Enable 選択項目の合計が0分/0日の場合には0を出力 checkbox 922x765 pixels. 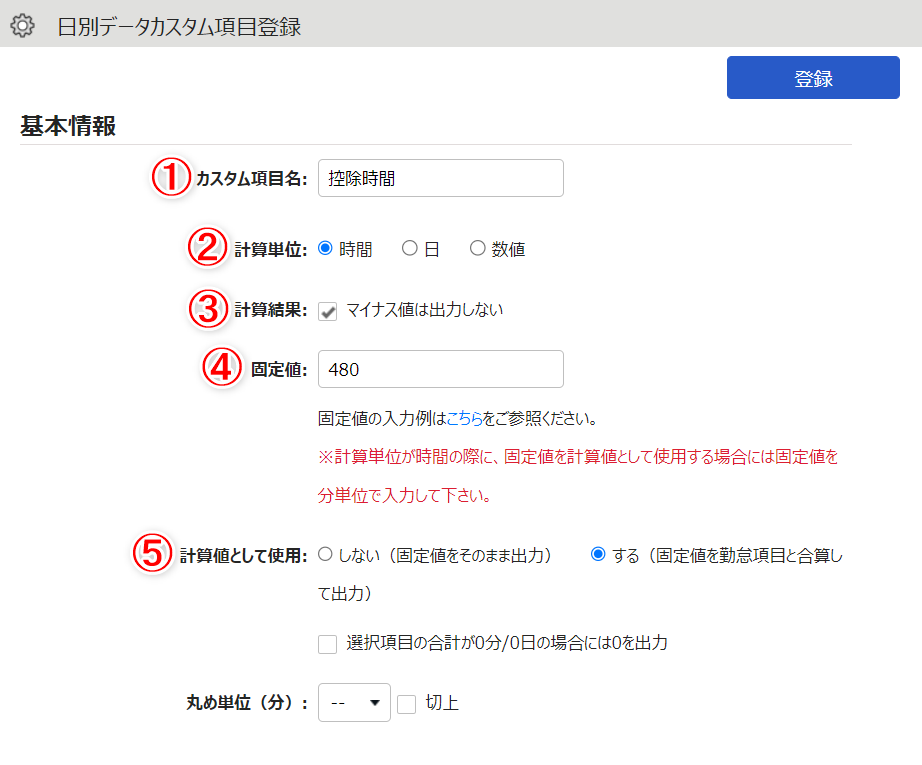click(328, 644)
